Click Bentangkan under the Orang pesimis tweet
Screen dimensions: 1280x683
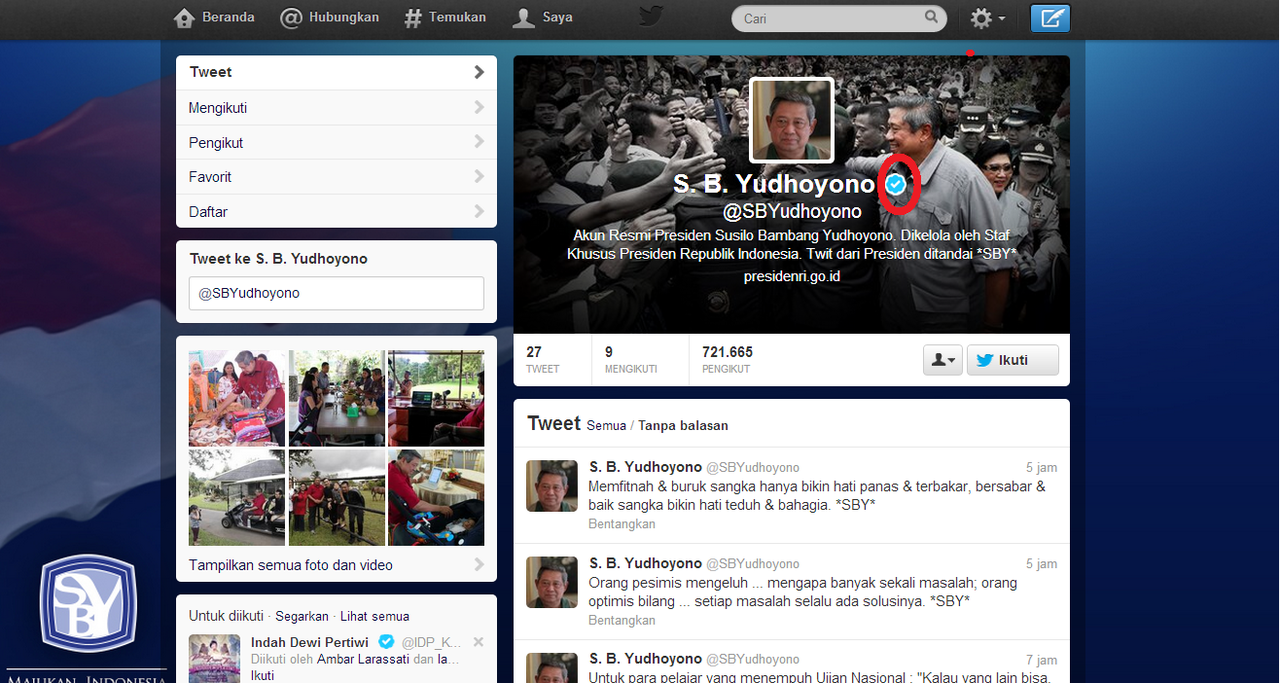(622, 620)
